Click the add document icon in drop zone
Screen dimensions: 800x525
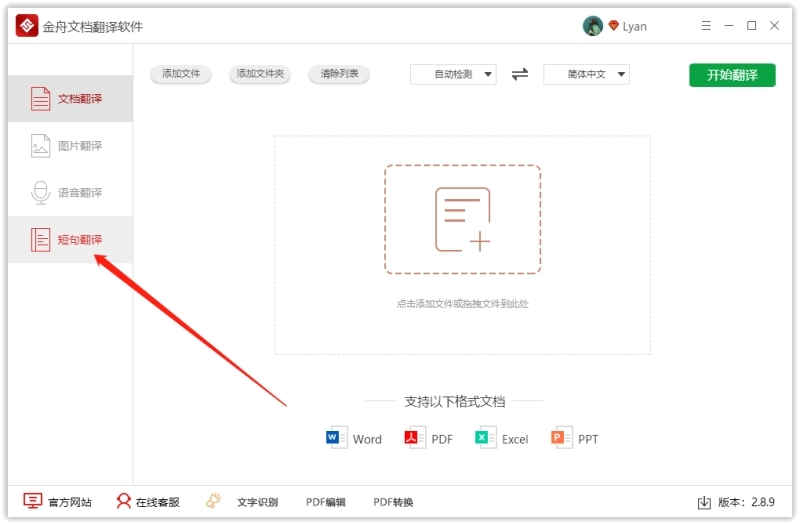coord(462,219)
